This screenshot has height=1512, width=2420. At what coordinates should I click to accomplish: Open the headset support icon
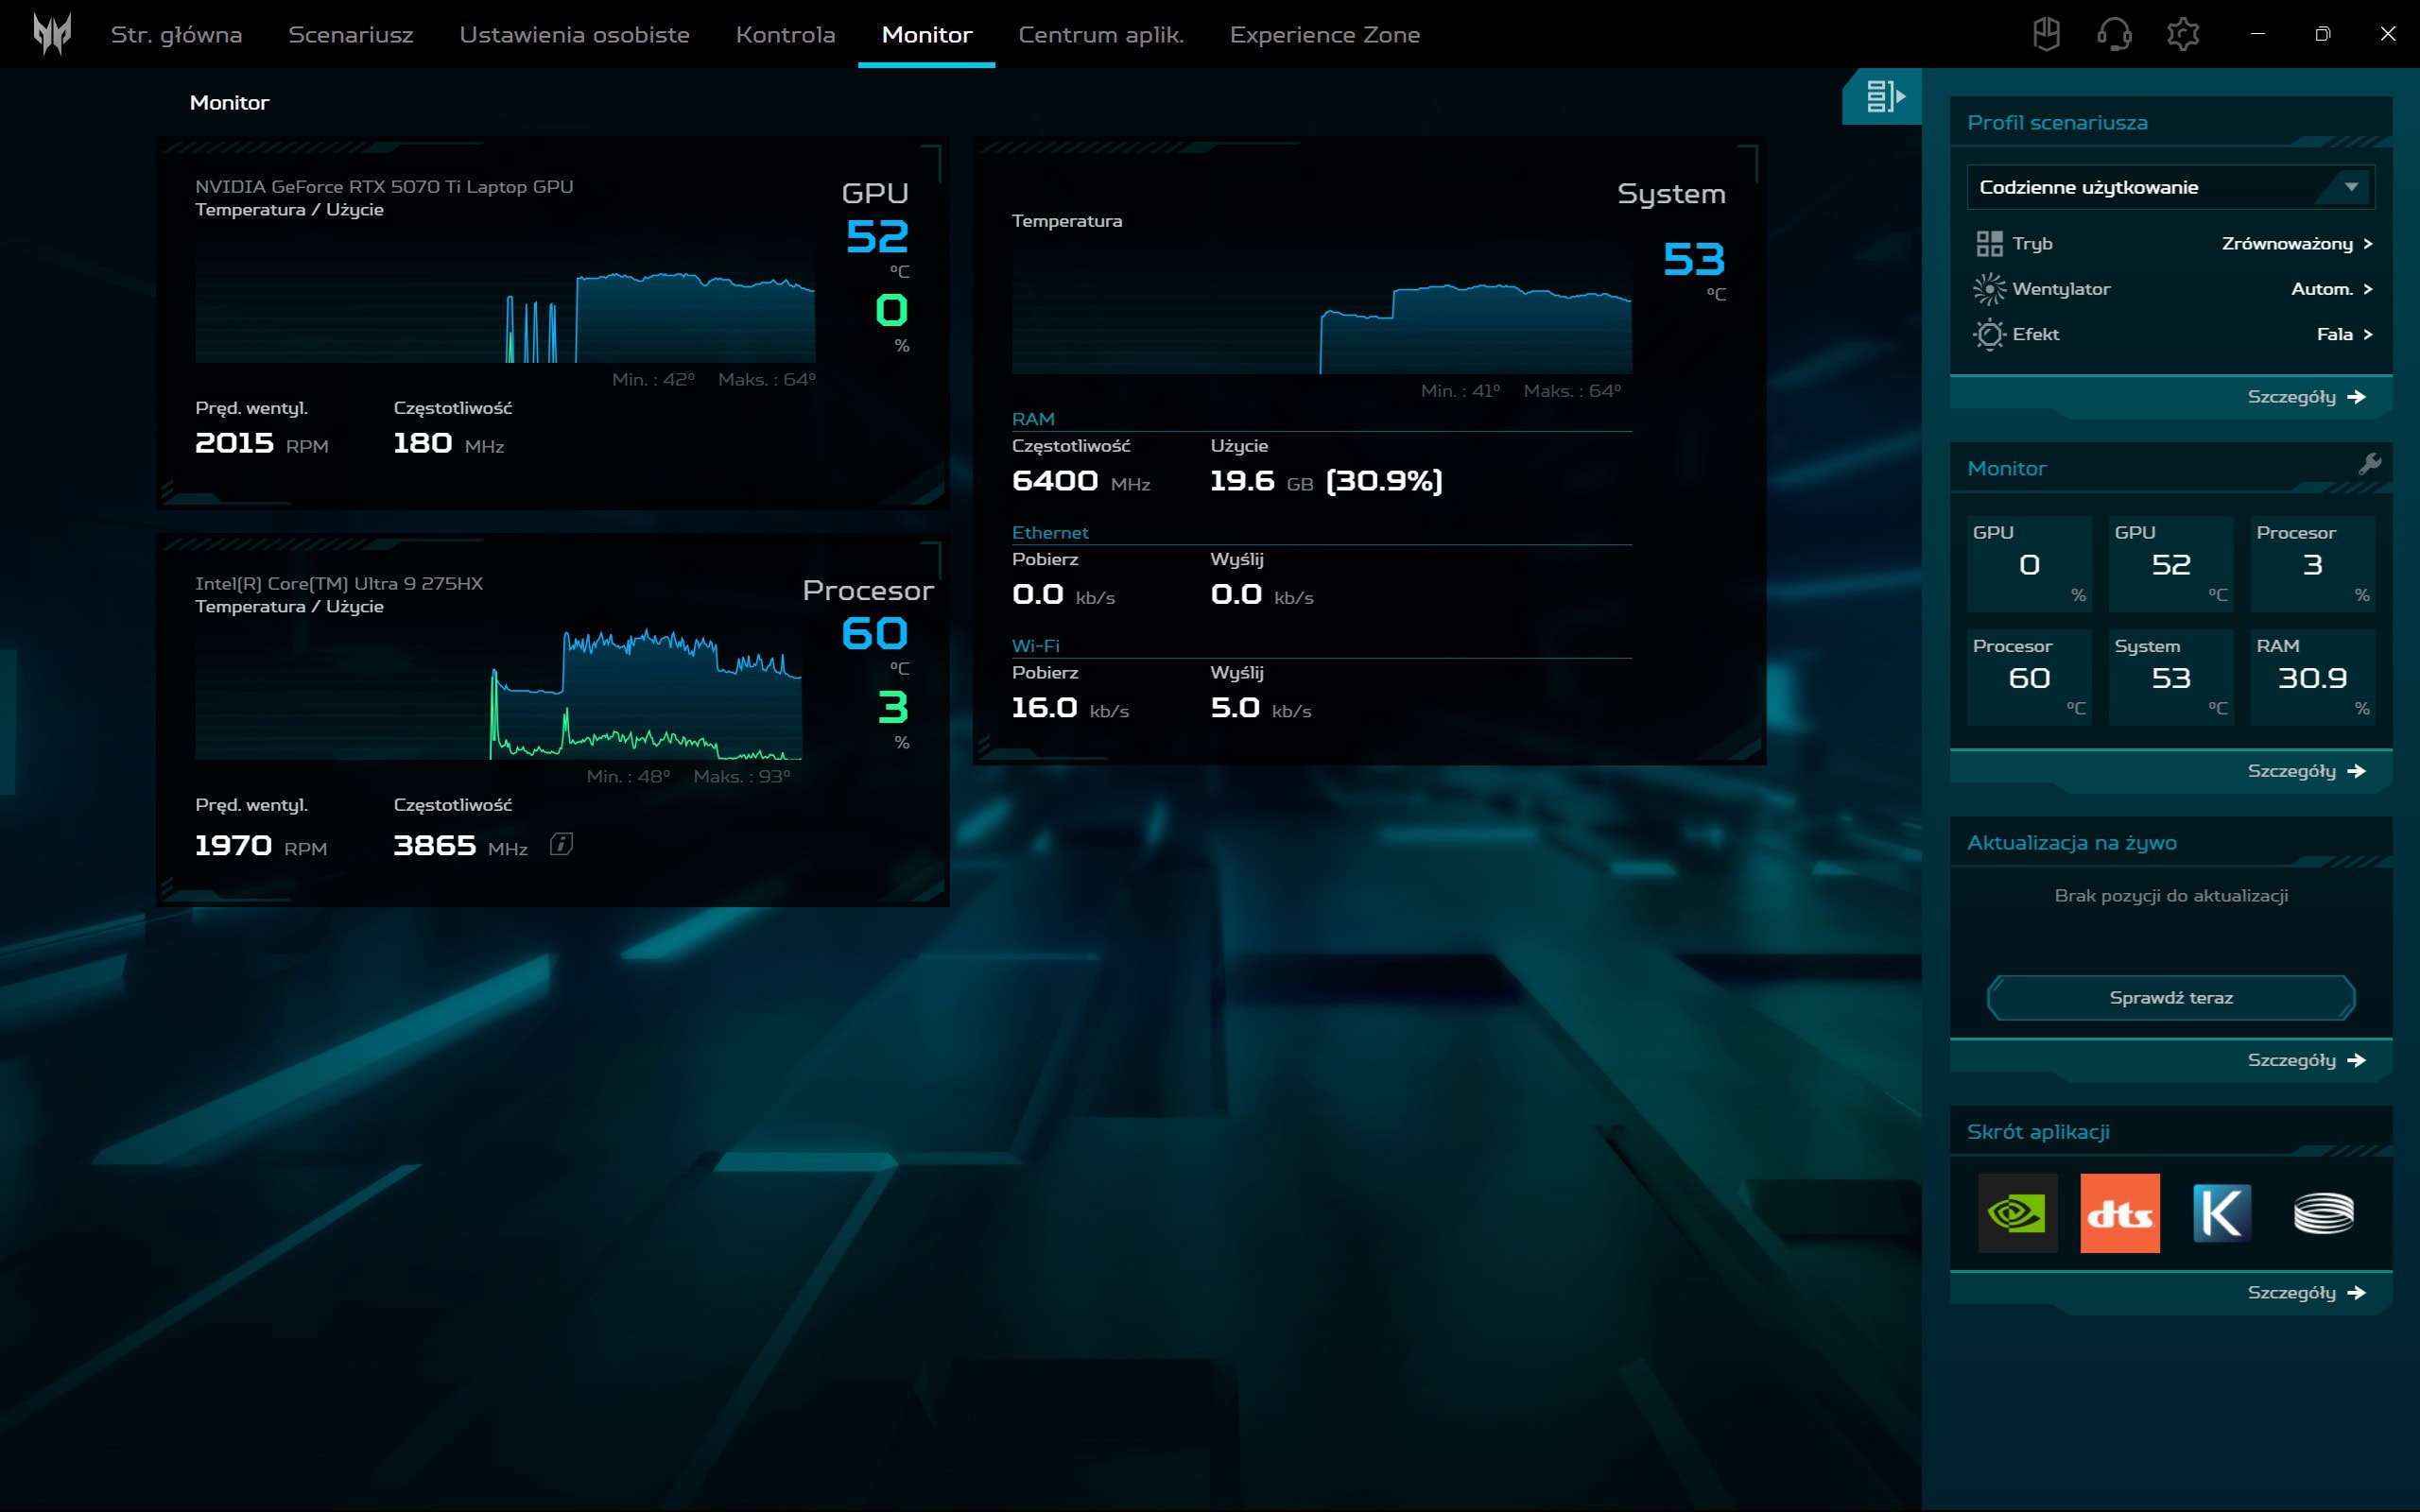click(x=2114, y=34)
